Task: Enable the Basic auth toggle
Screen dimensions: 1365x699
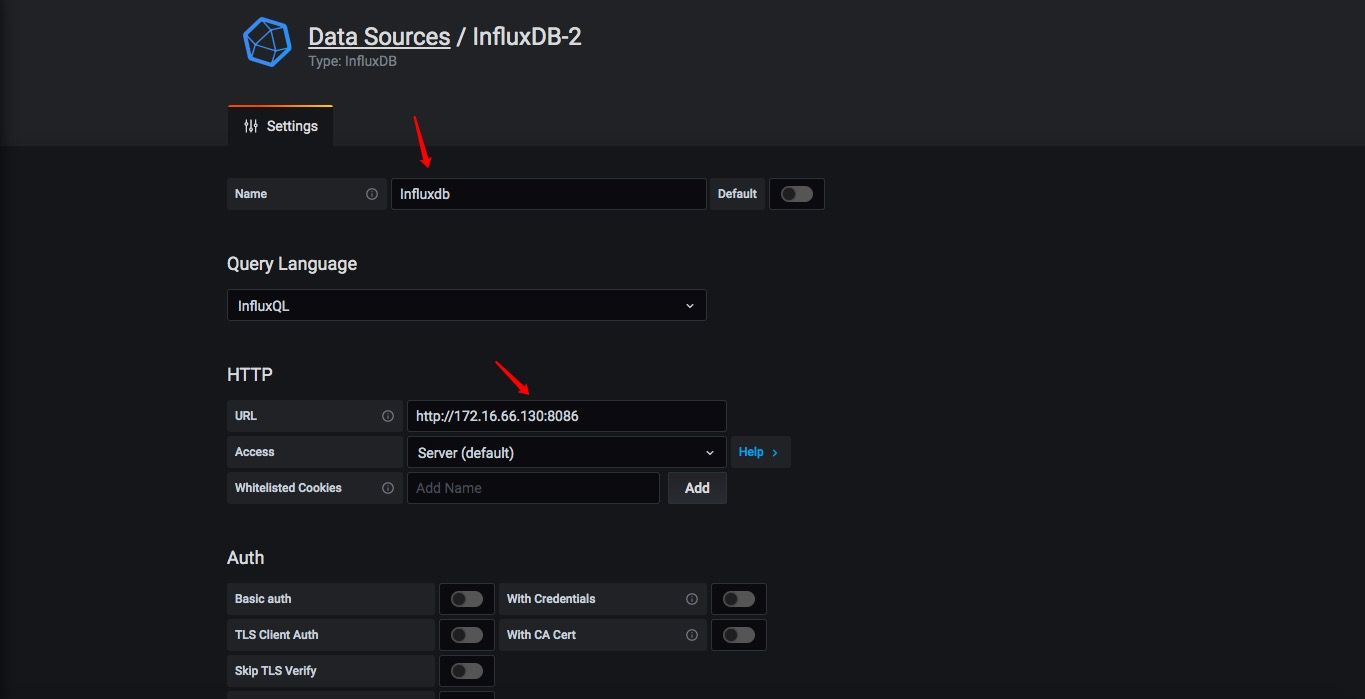Action: tap(467, 599)
